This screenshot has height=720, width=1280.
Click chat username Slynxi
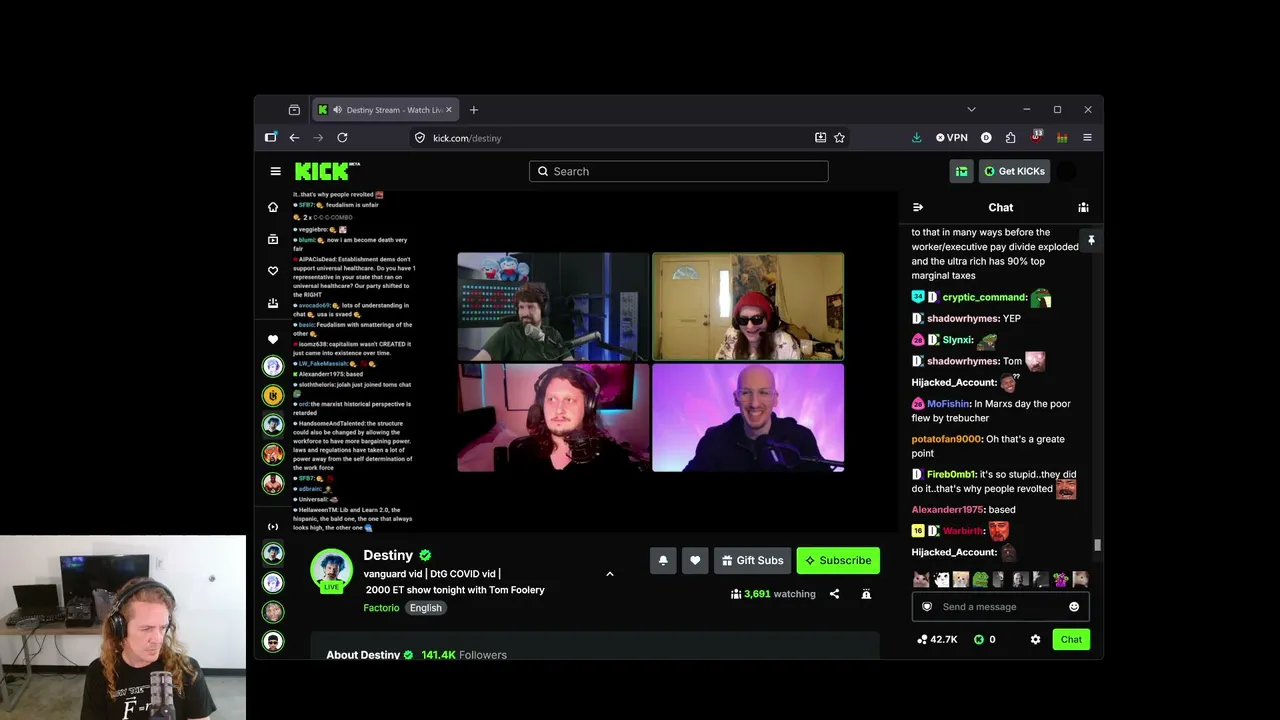point(957,340)
